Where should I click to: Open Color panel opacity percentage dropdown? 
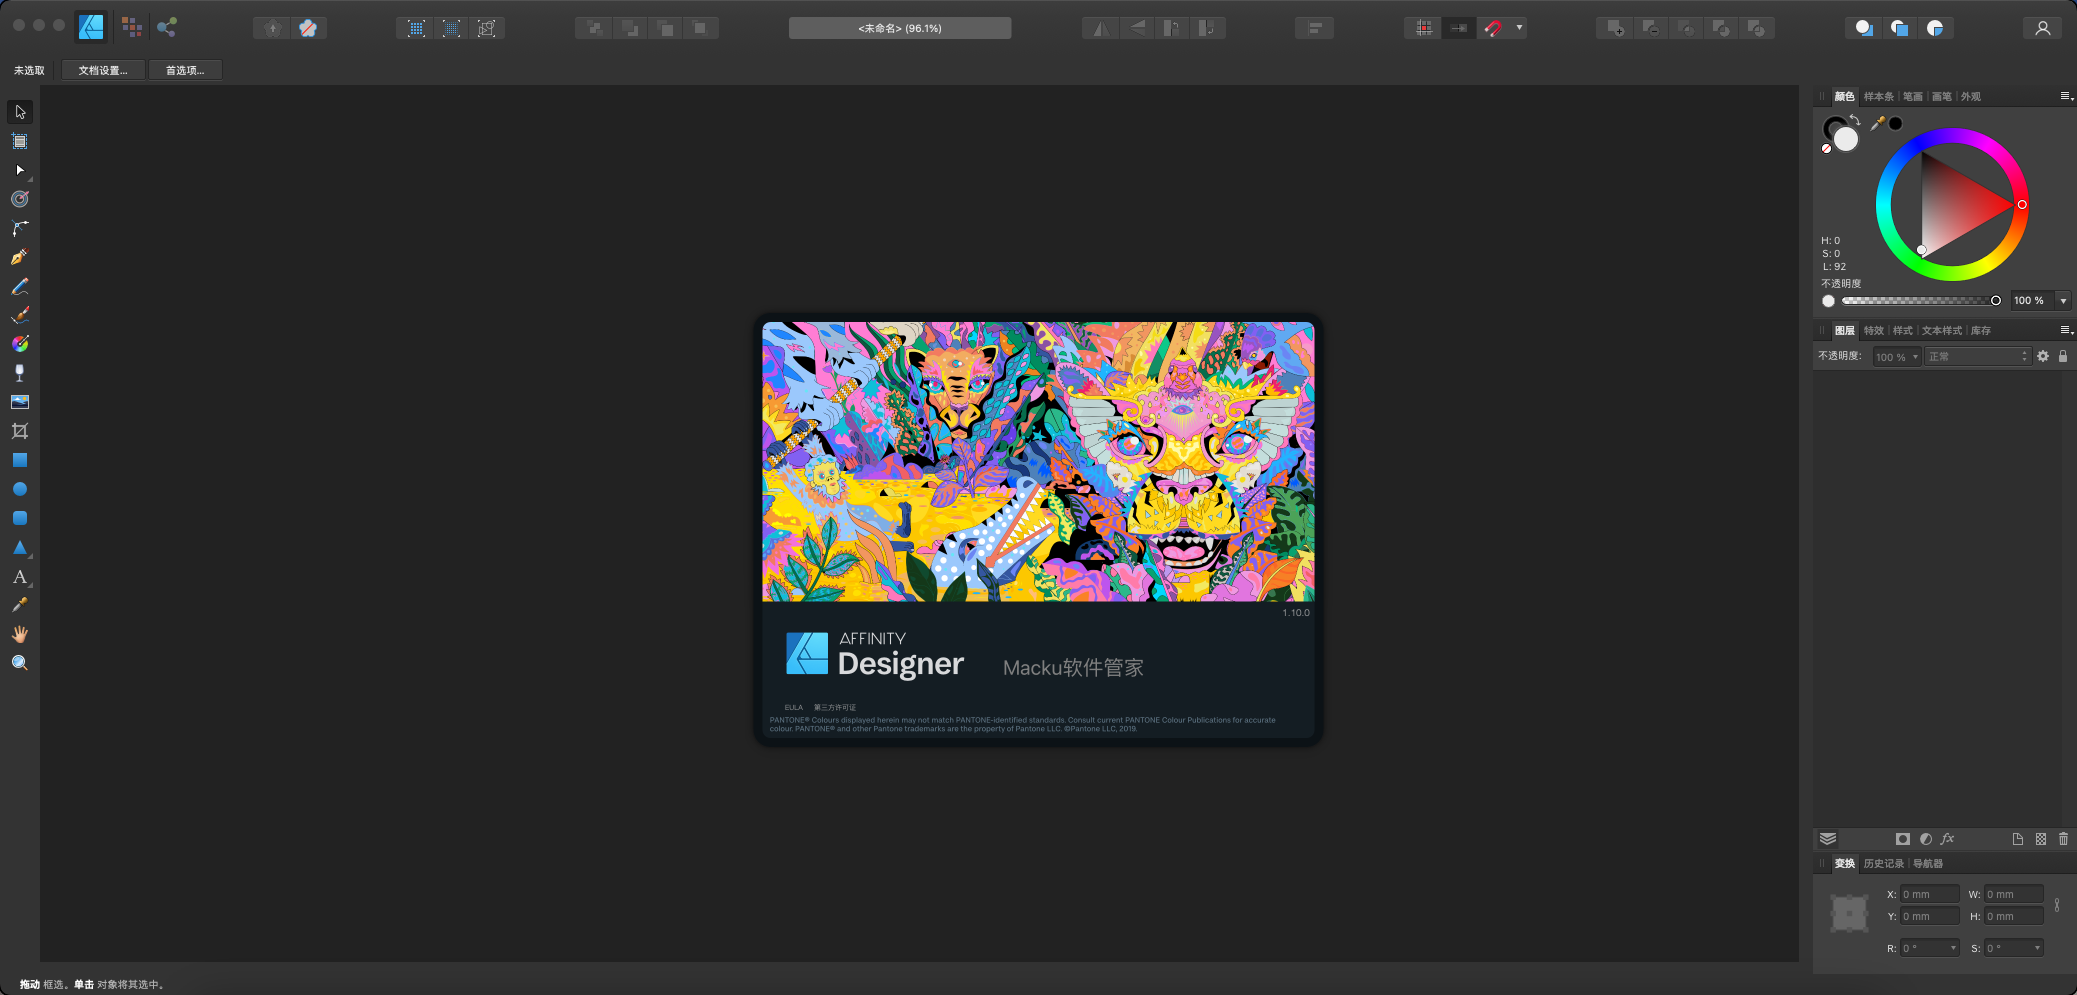[x=2063, y=300]
